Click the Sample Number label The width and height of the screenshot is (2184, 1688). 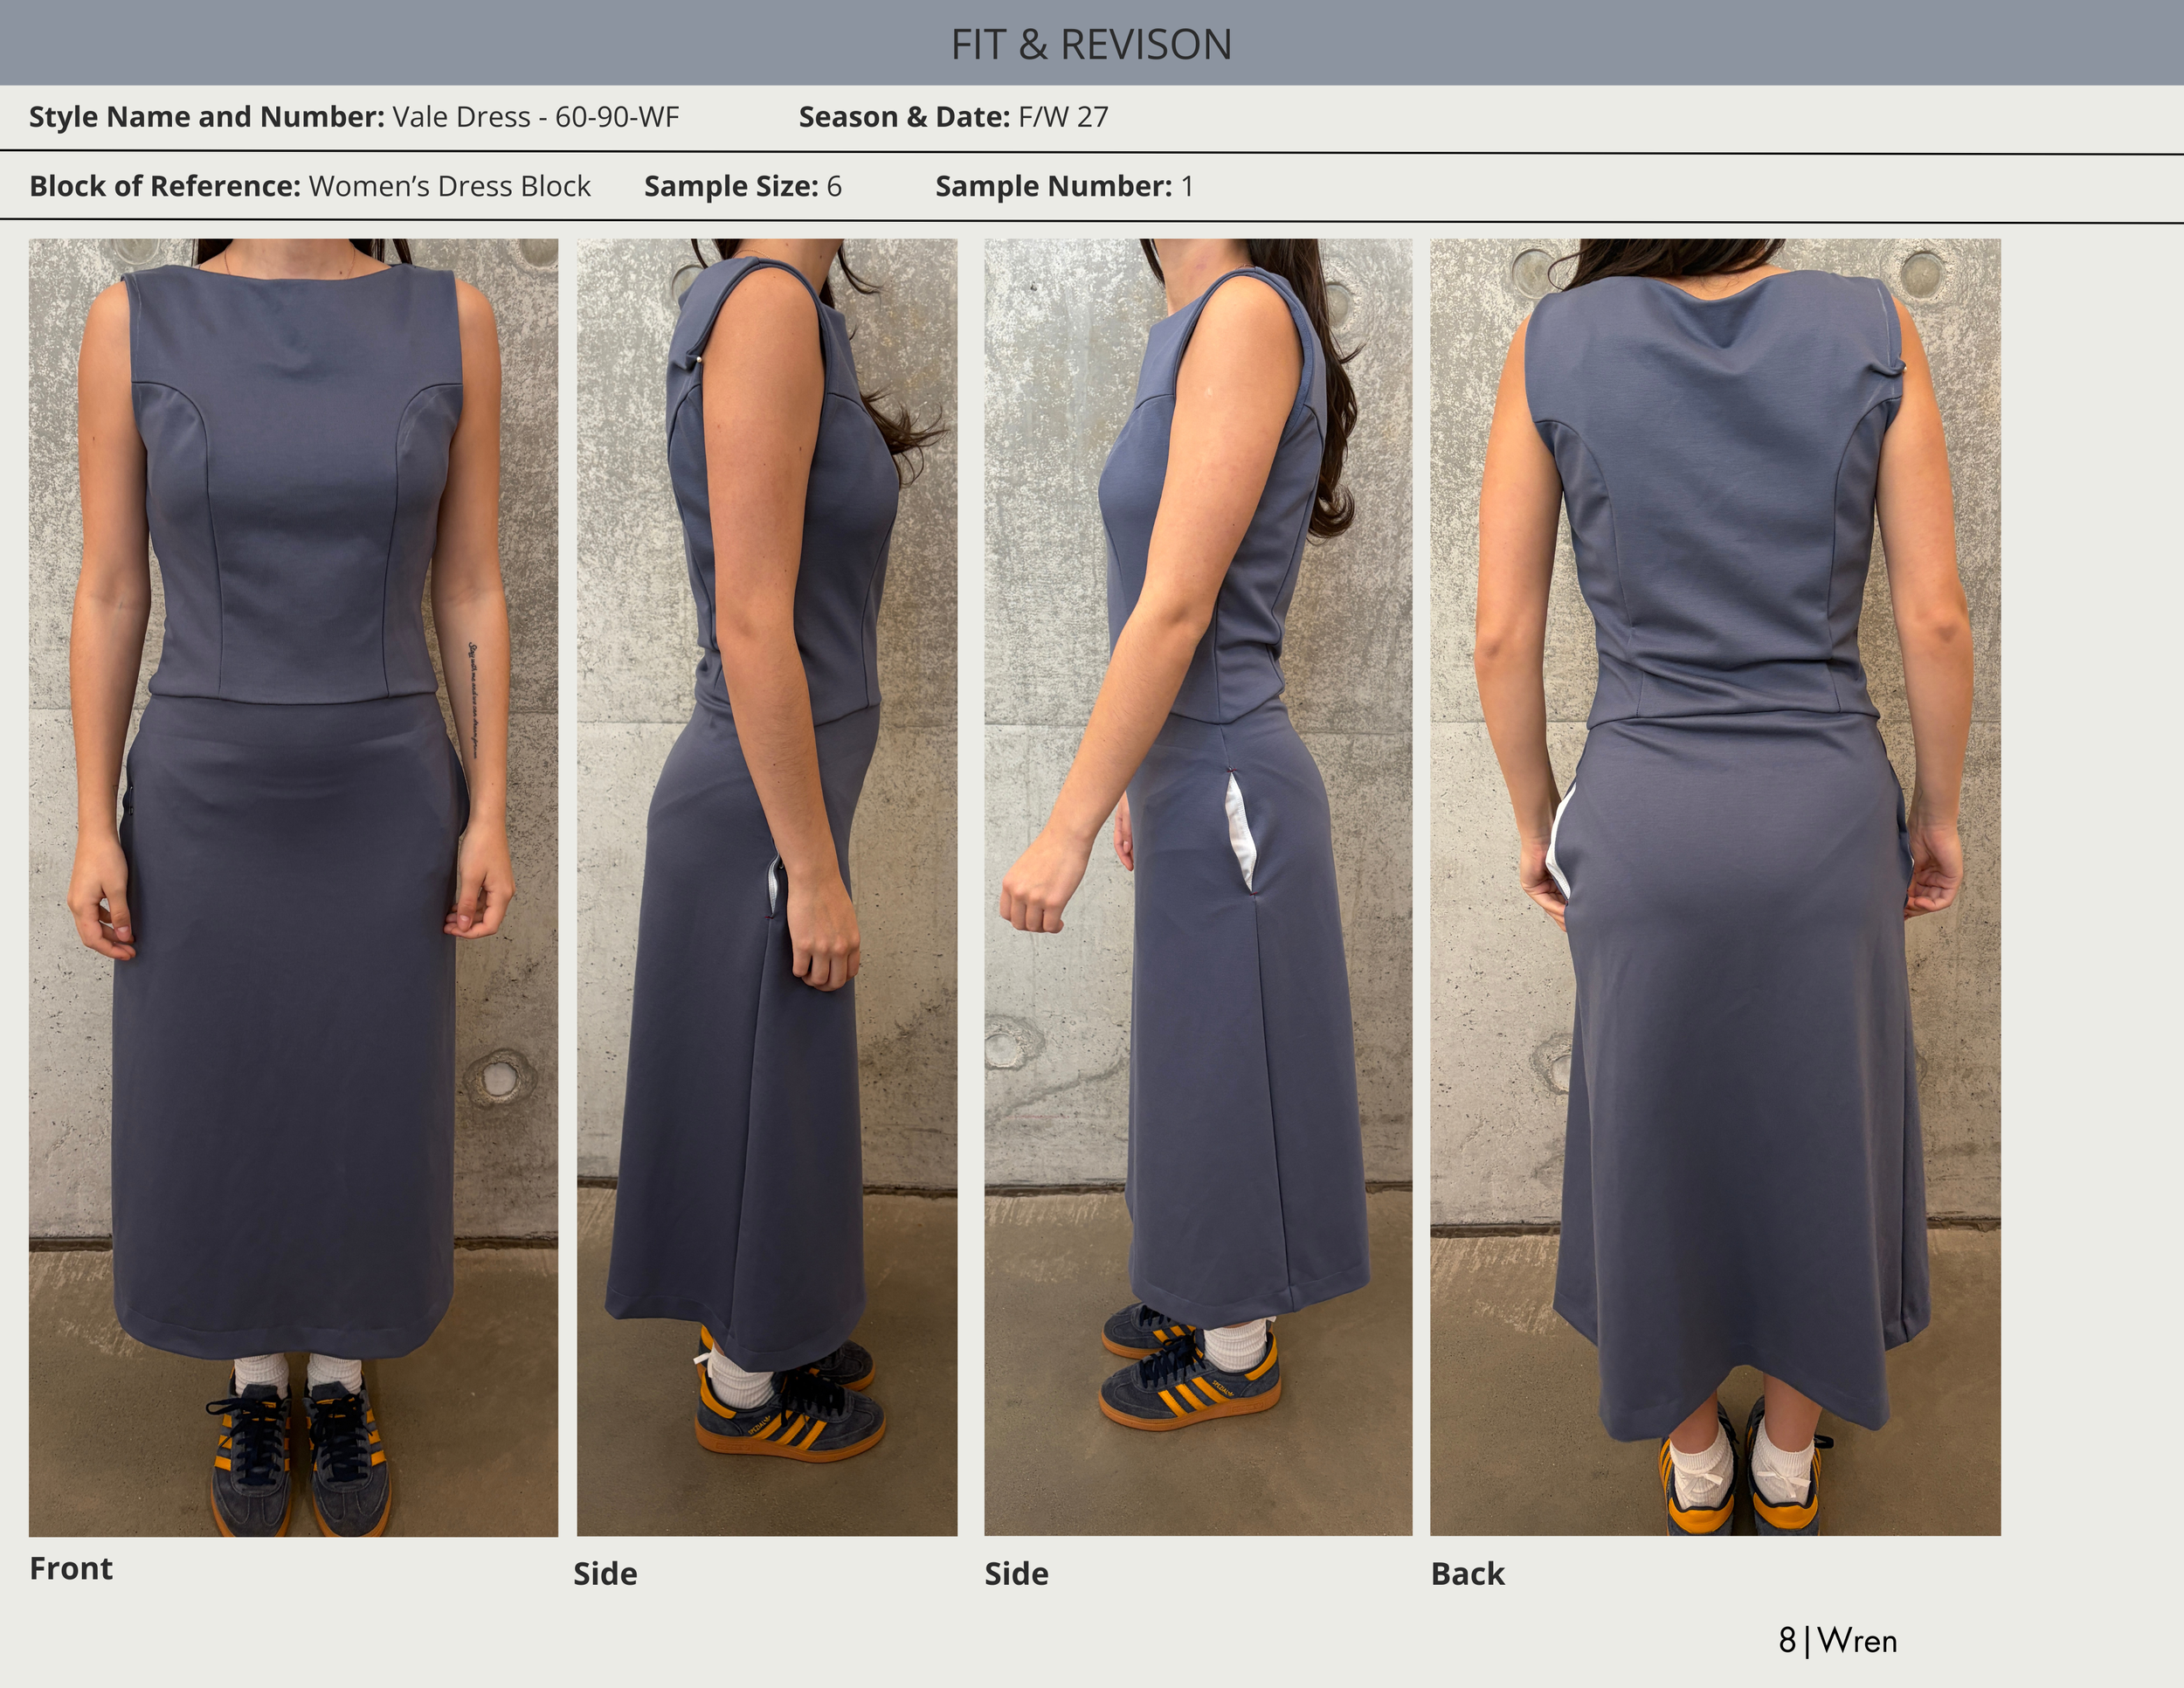click(x=1053, y=186)
